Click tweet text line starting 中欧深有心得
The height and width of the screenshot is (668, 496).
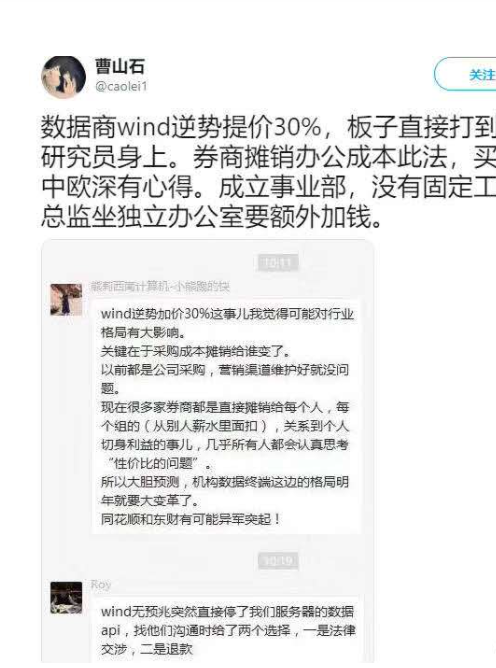[x=268, y=187]
